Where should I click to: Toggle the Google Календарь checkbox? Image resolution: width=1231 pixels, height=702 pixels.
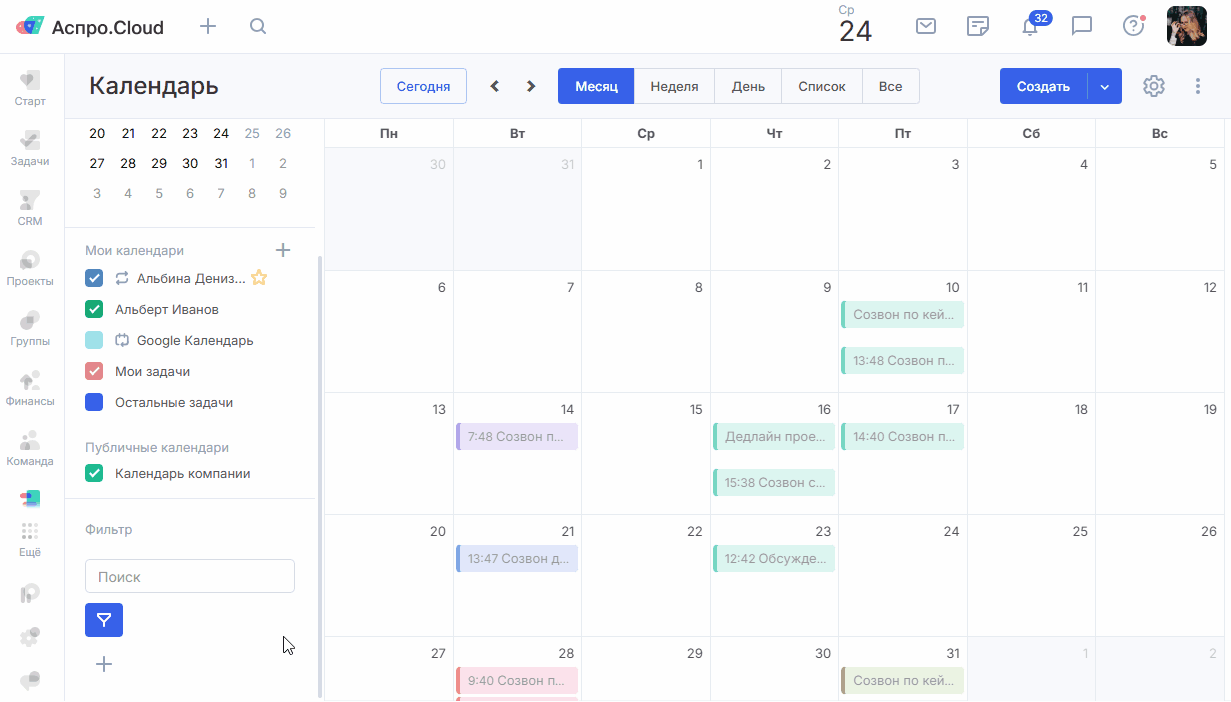(x=94, y=340)
